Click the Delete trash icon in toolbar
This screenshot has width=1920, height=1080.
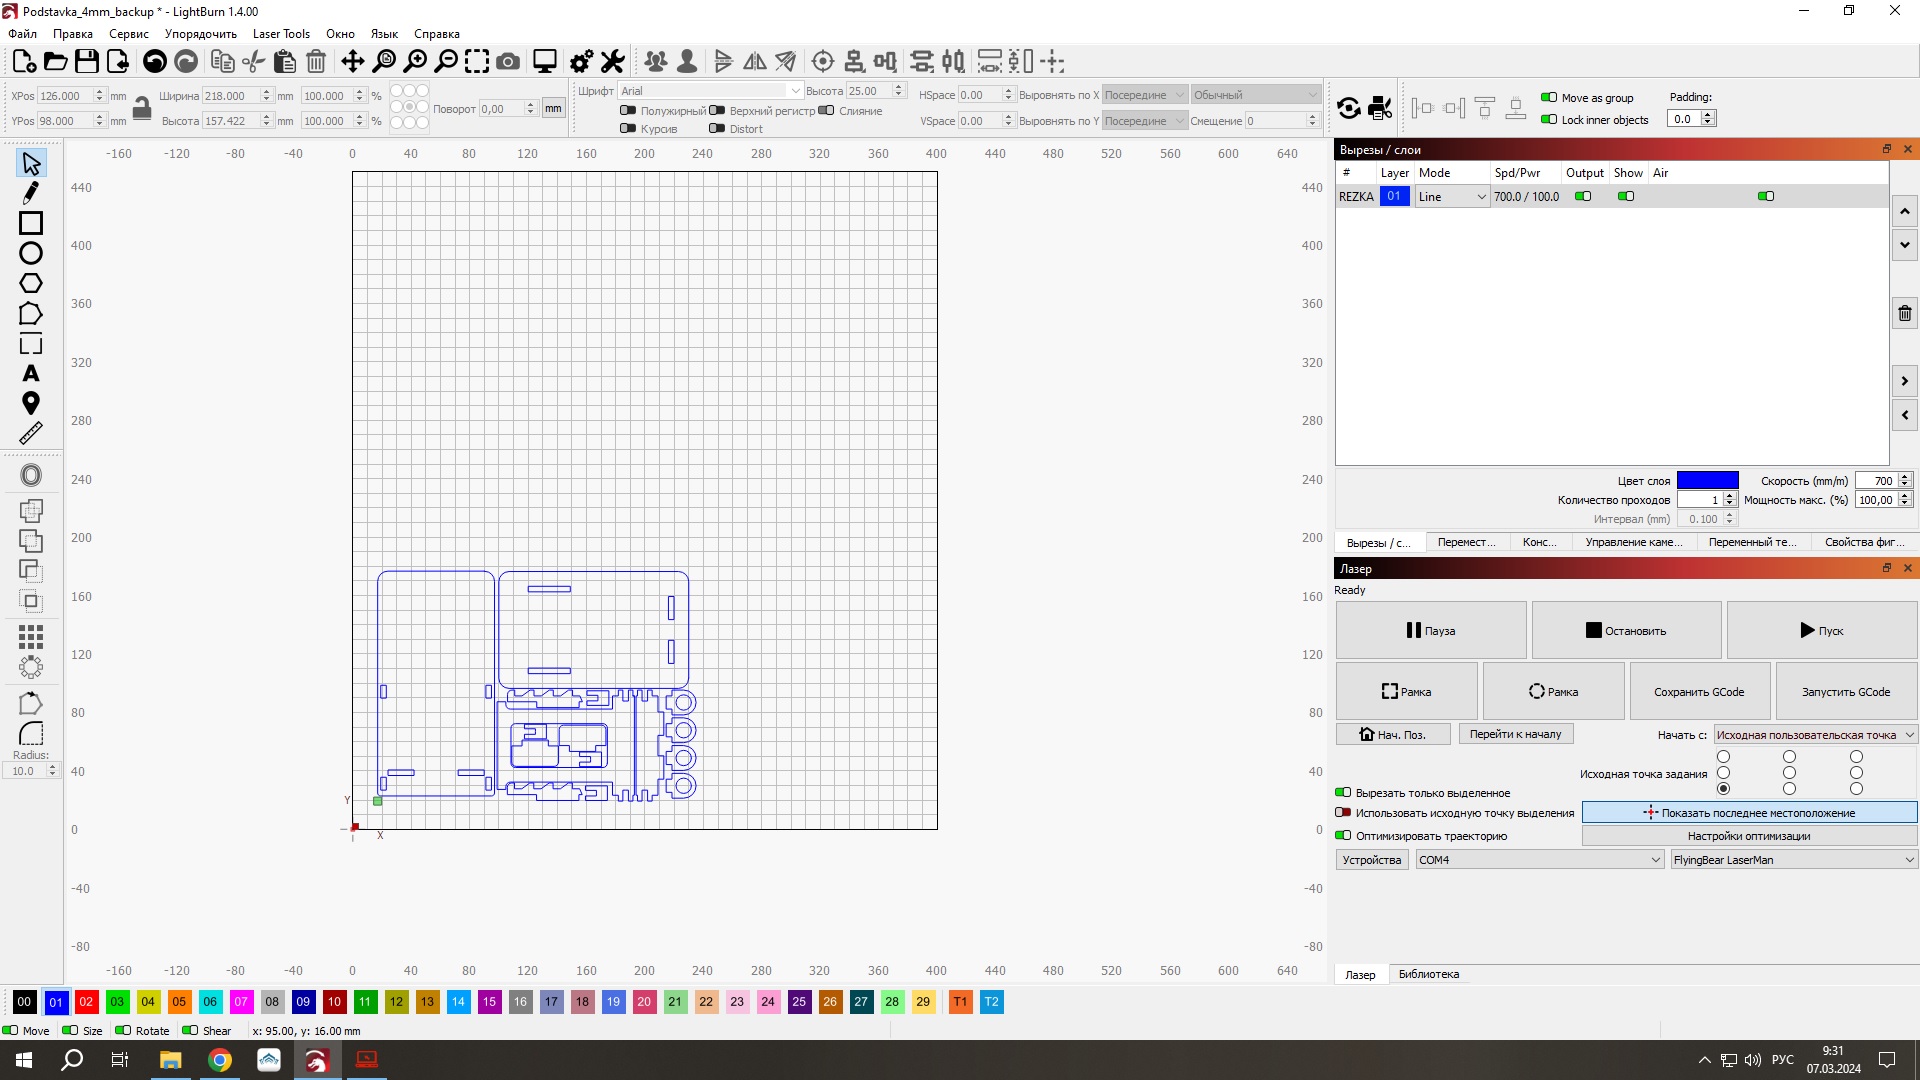(316, 62)
